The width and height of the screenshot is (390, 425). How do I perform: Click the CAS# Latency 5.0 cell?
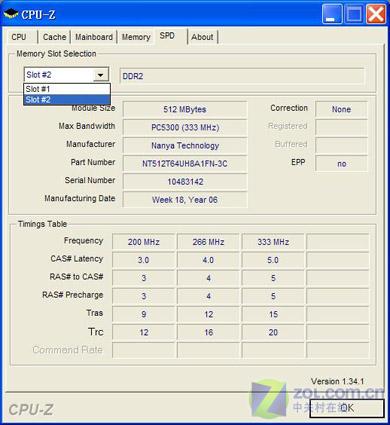273,260
